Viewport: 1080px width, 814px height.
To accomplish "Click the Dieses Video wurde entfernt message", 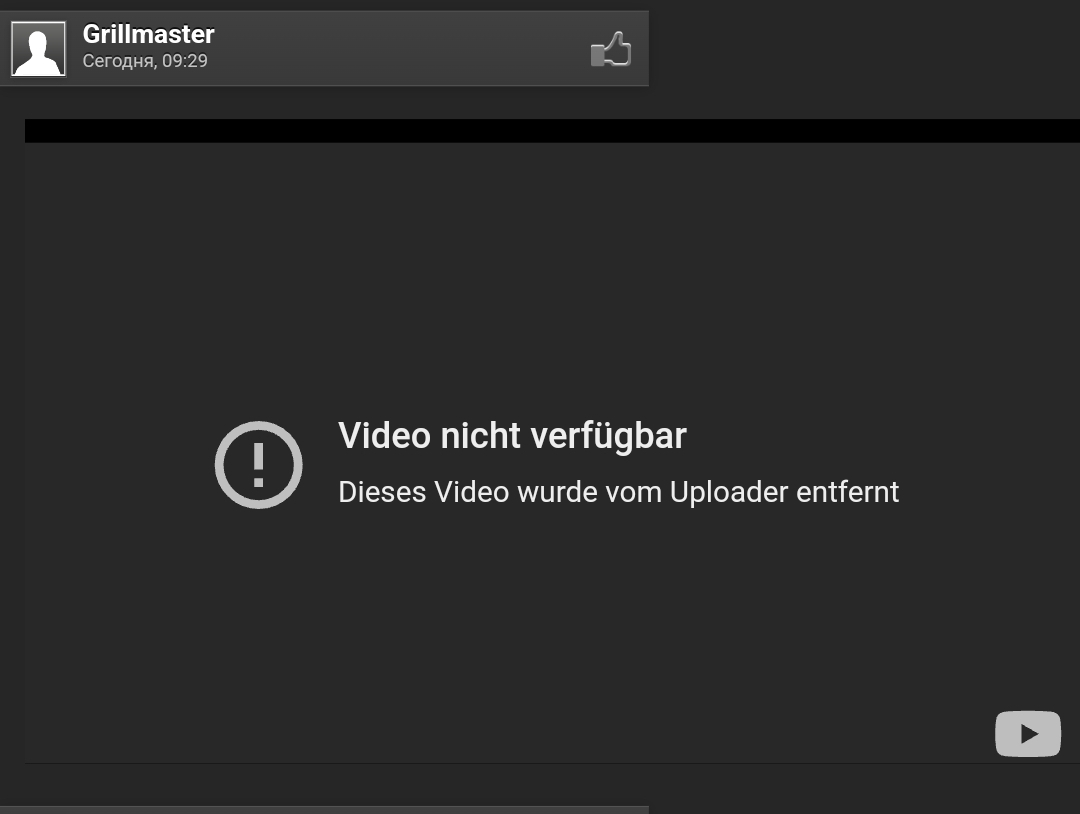I will coord(619,492).
